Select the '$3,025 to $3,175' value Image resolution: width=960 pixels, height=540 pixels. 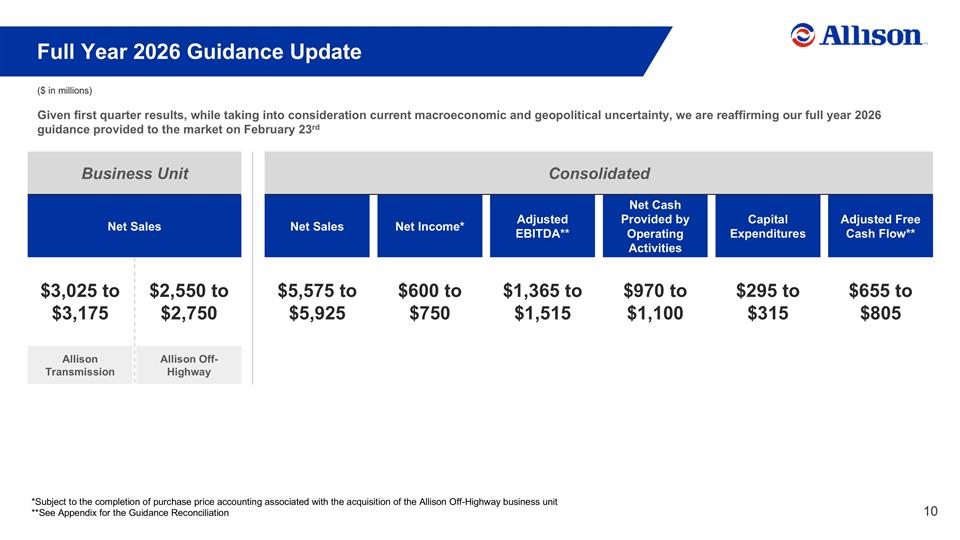click(80, 302)
